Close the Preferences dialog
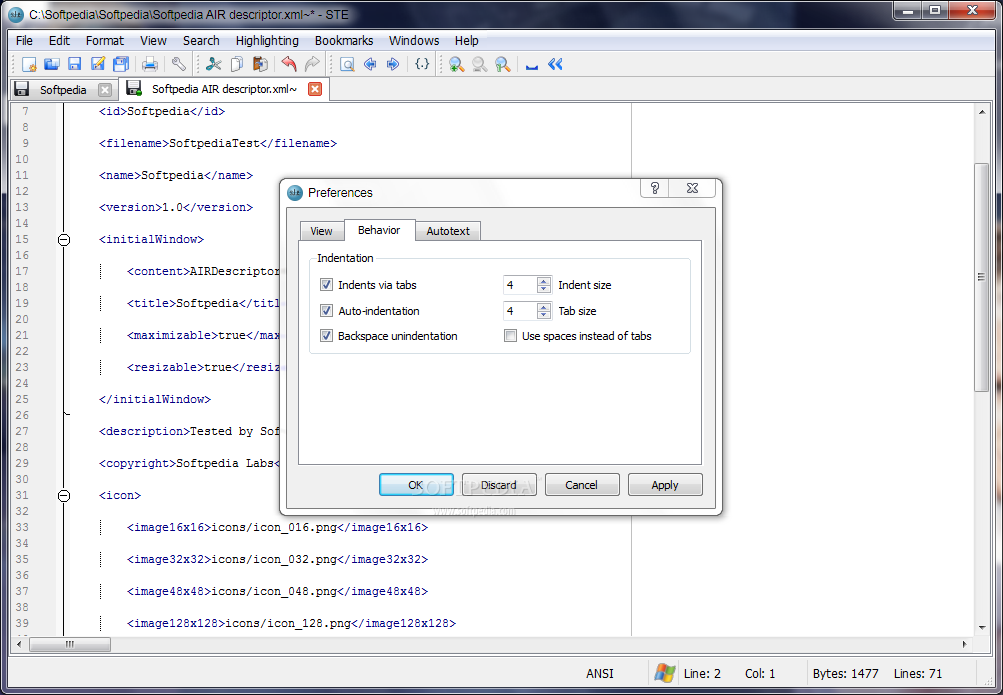1003x695 pixels. point(692,188)
